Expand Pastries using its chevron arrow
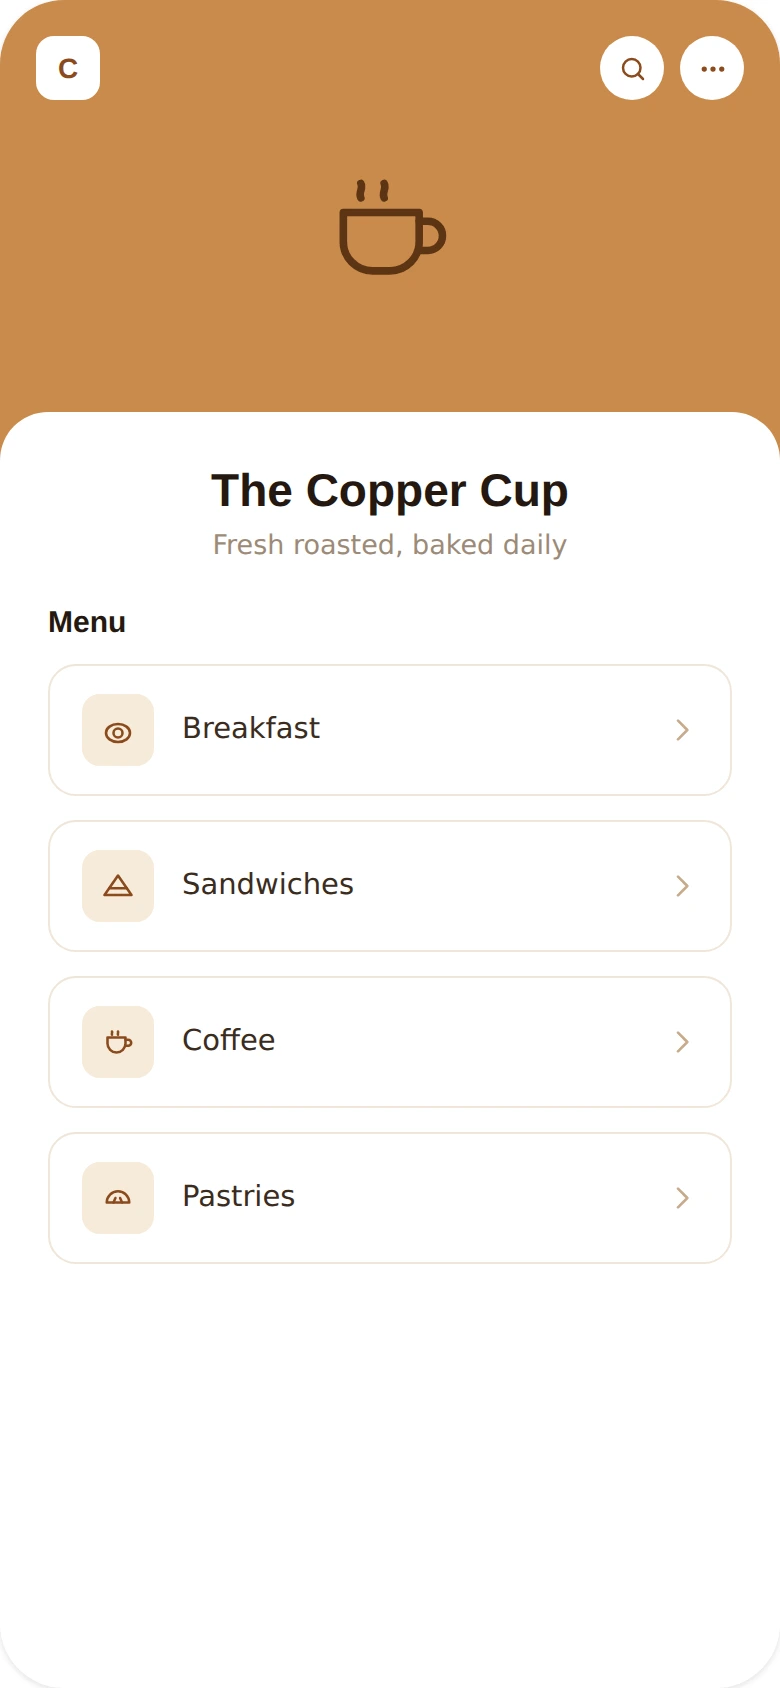Viewport: 780px width, 1688px height. point(682,1198)
